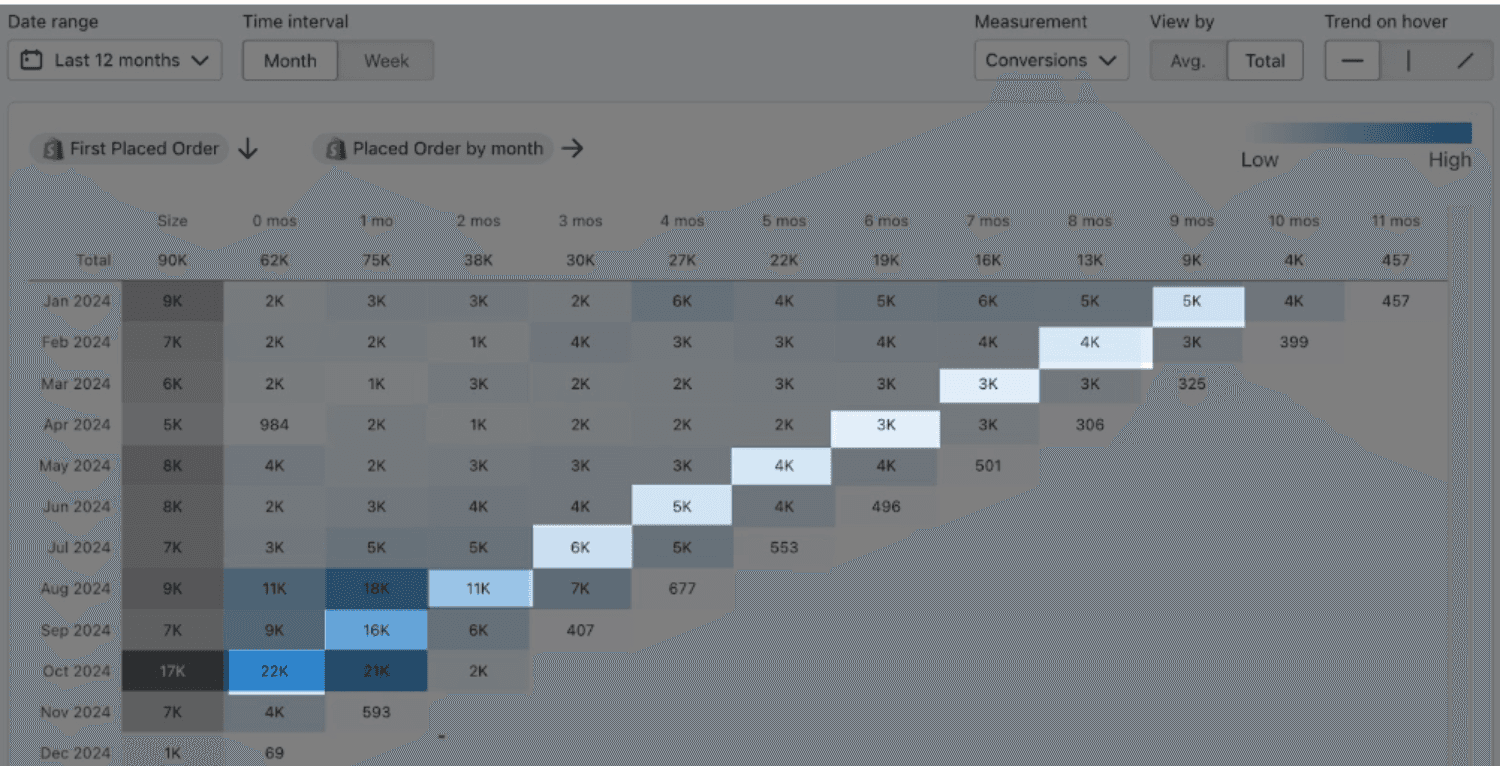Click the calendar icon in Date range
Image resolution: width=1500 pixels, height=766 pixels.
(32, 61)
